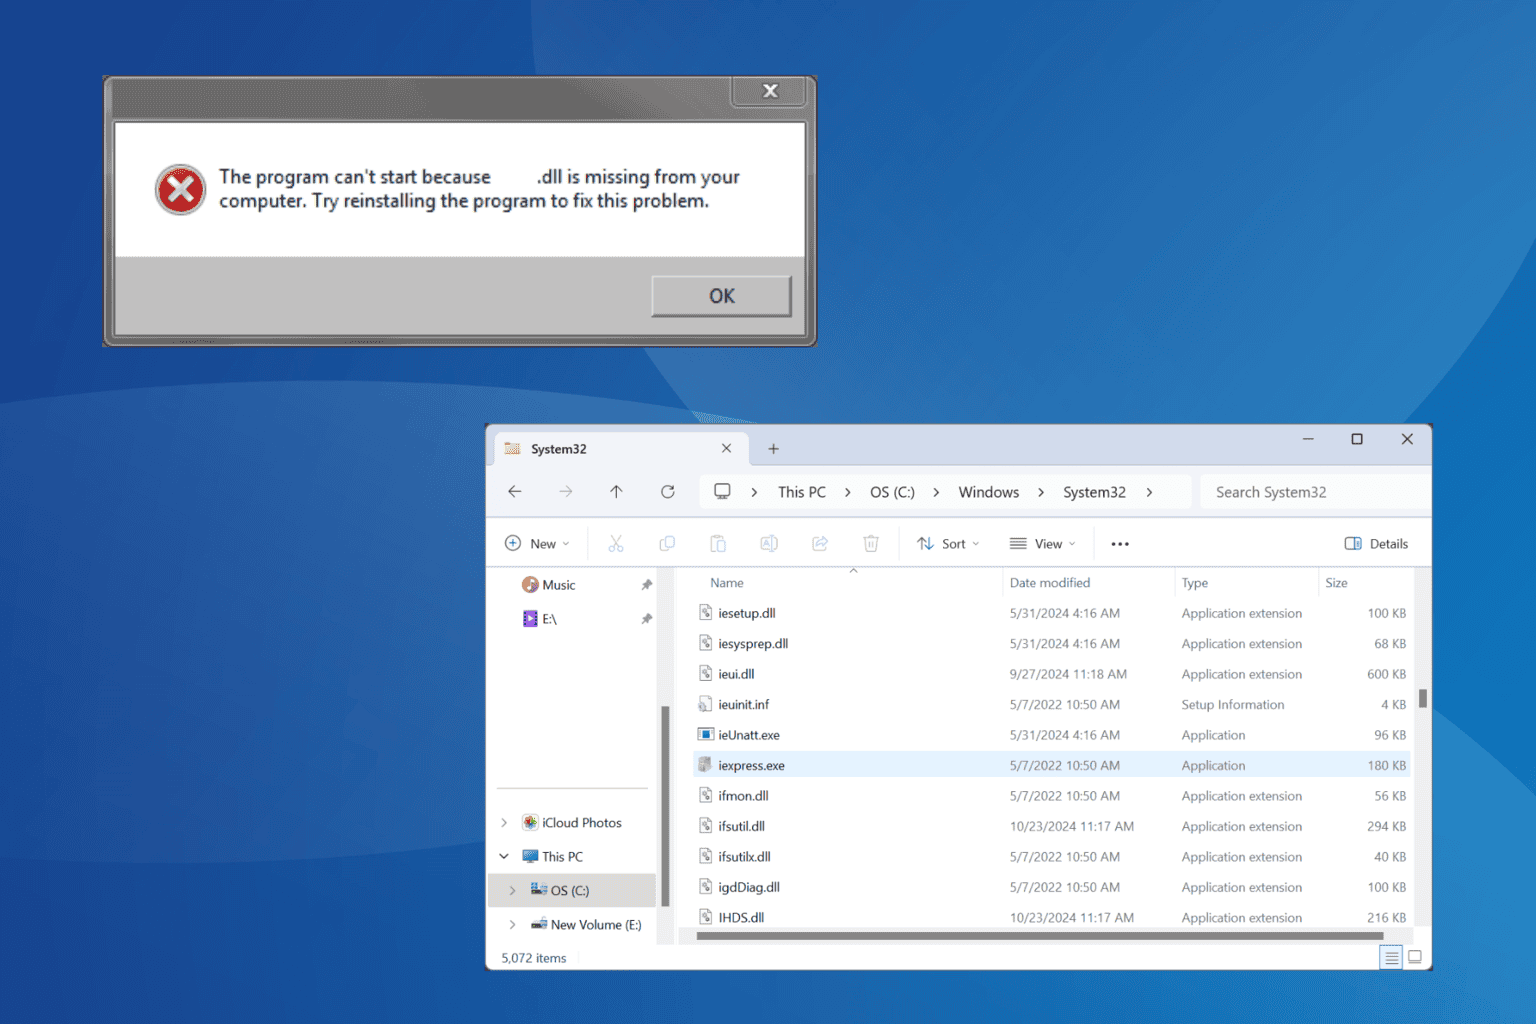Expand chevron after System32 breadcrumb

click(x=1149, y=492)
